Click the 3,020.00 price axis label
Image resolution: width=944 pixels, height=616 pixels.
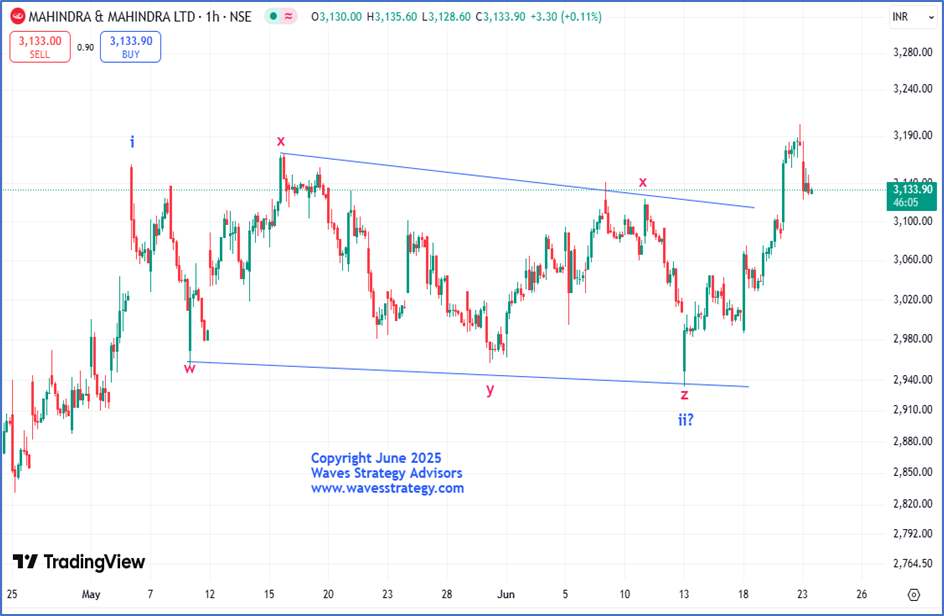[913, 299]
